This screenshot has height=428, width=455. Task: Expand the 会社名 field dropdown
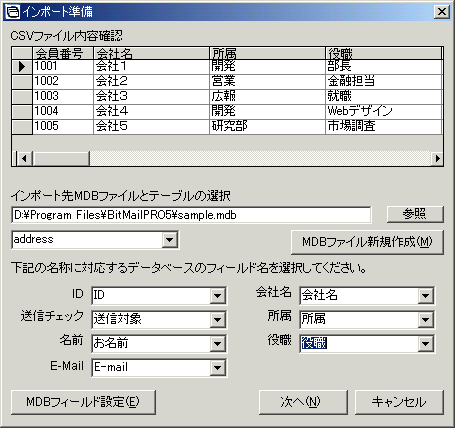point(426,296)
